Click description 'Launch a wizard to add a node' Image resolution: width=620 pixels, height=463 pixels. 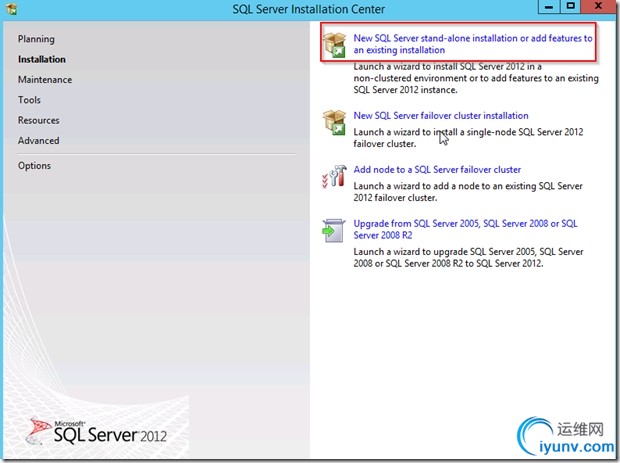point(468,192)
